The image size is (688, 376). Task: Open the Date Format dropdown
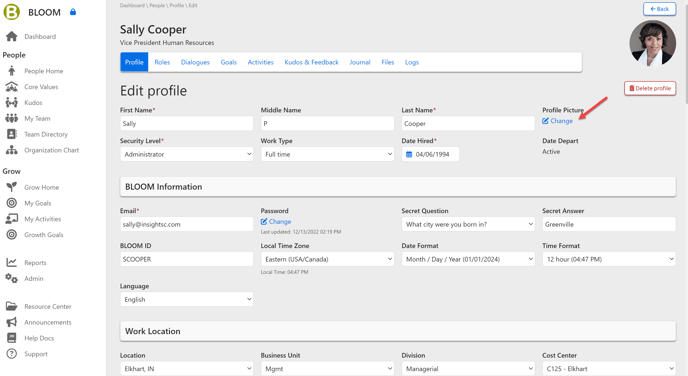coord(468,259)
